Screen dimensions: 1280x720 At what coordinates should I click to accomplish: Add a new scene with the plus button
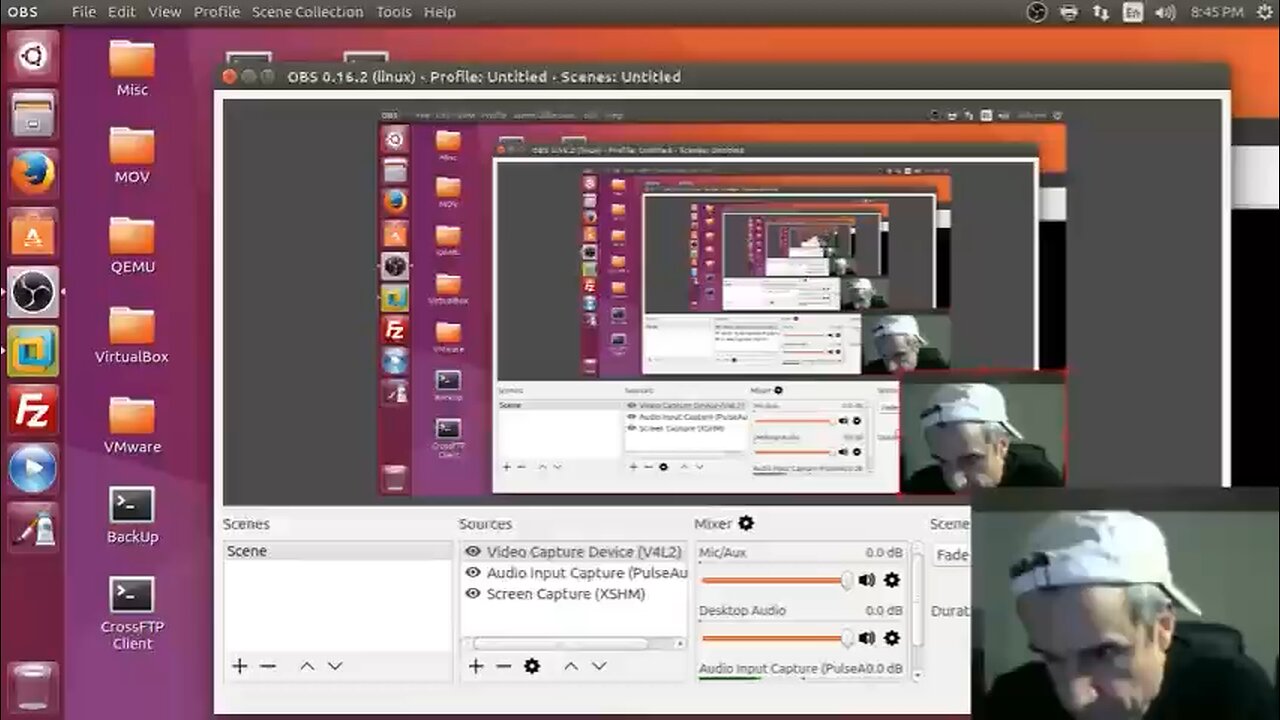(x=240, y=666)
